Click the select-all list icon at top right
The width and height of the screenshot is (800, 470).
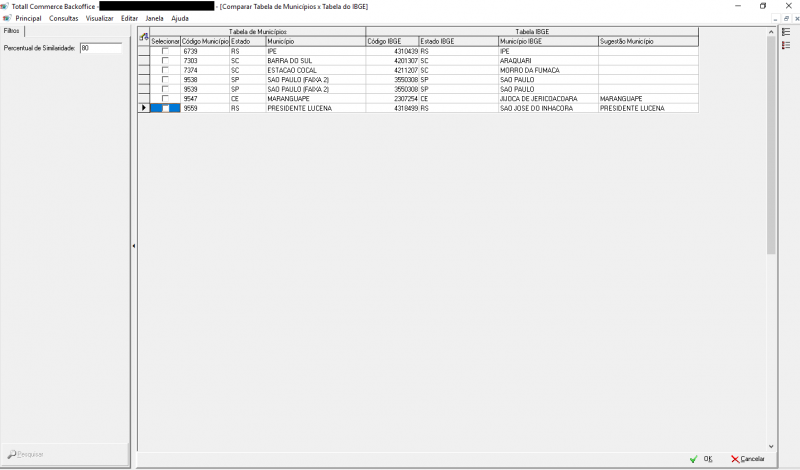[x=785, y=32]
